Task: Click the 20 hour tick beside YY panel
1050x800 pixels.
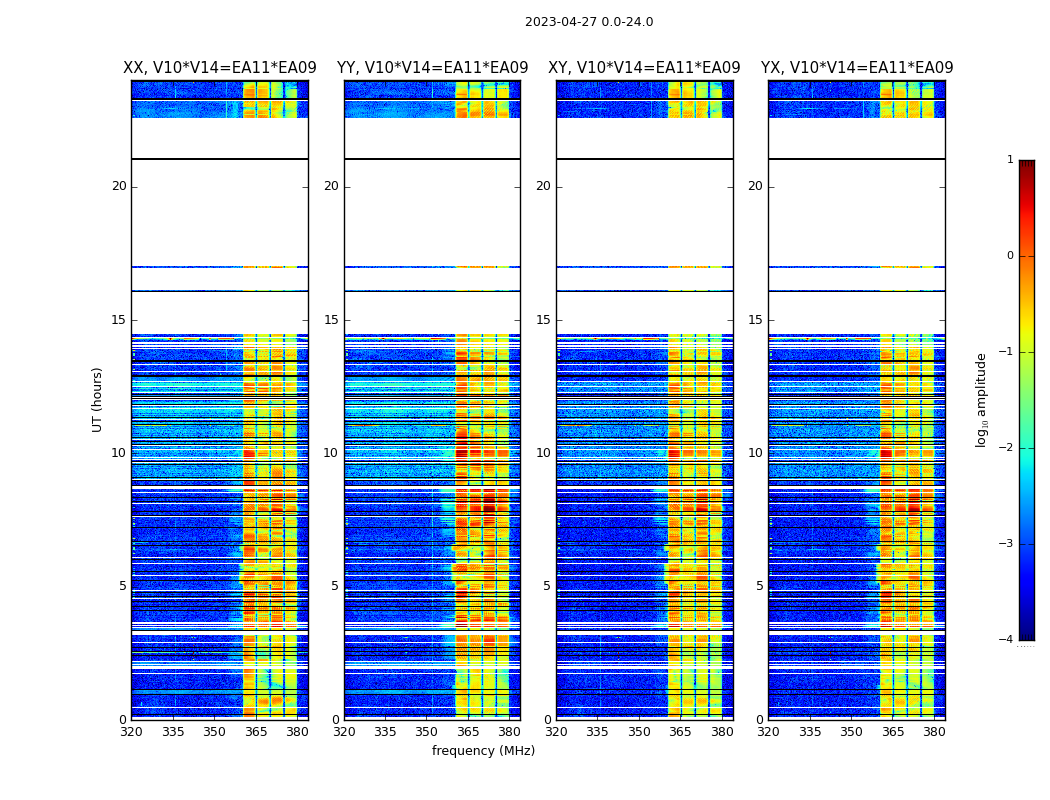Action: (x=331, y=186)
